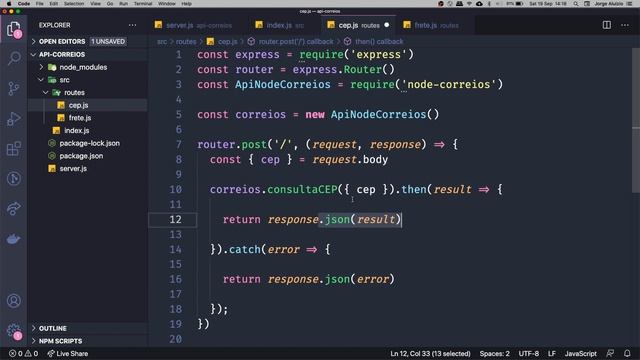Open the Selection menu
The width and height of the screenshot is (640, 360).
(74, 4)
